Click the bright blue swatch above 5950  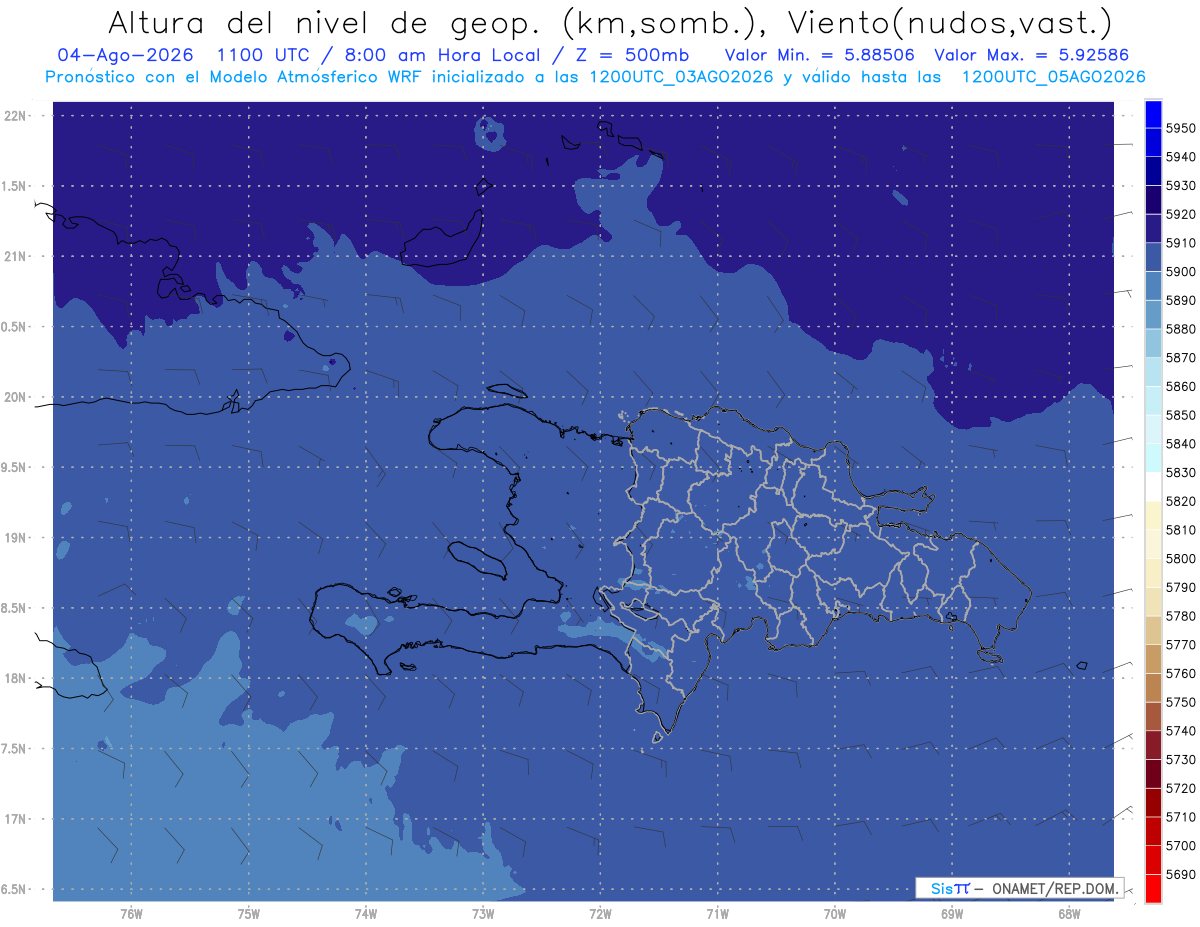1153,114
